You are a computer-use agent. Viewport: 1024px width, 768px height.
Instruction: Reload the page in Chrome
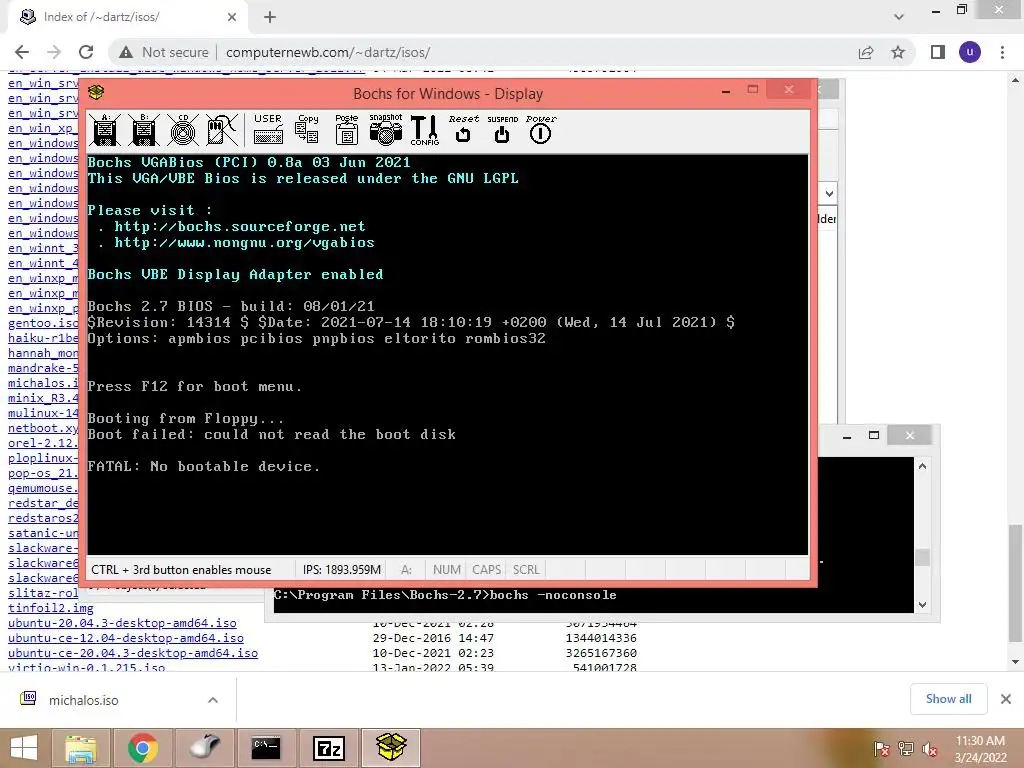point(86,52)
